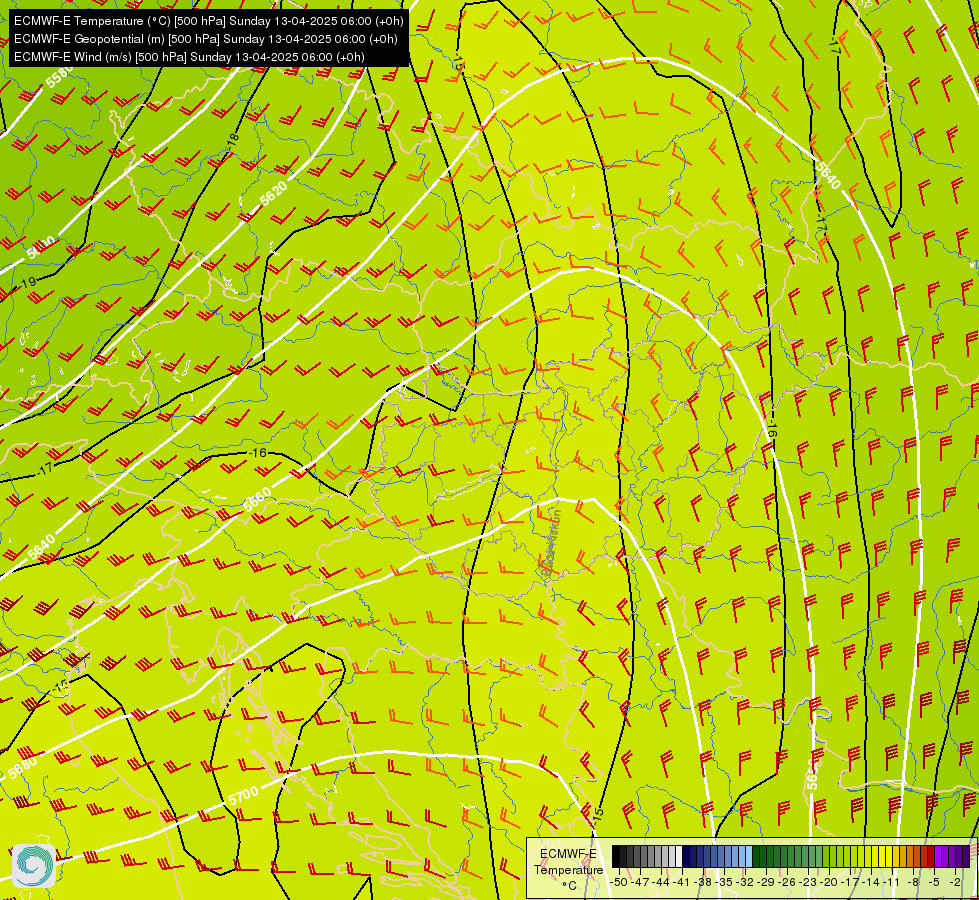Click the white swatch above -41 in legend
This screenshot has width=979, height=900.
point(679,856)
